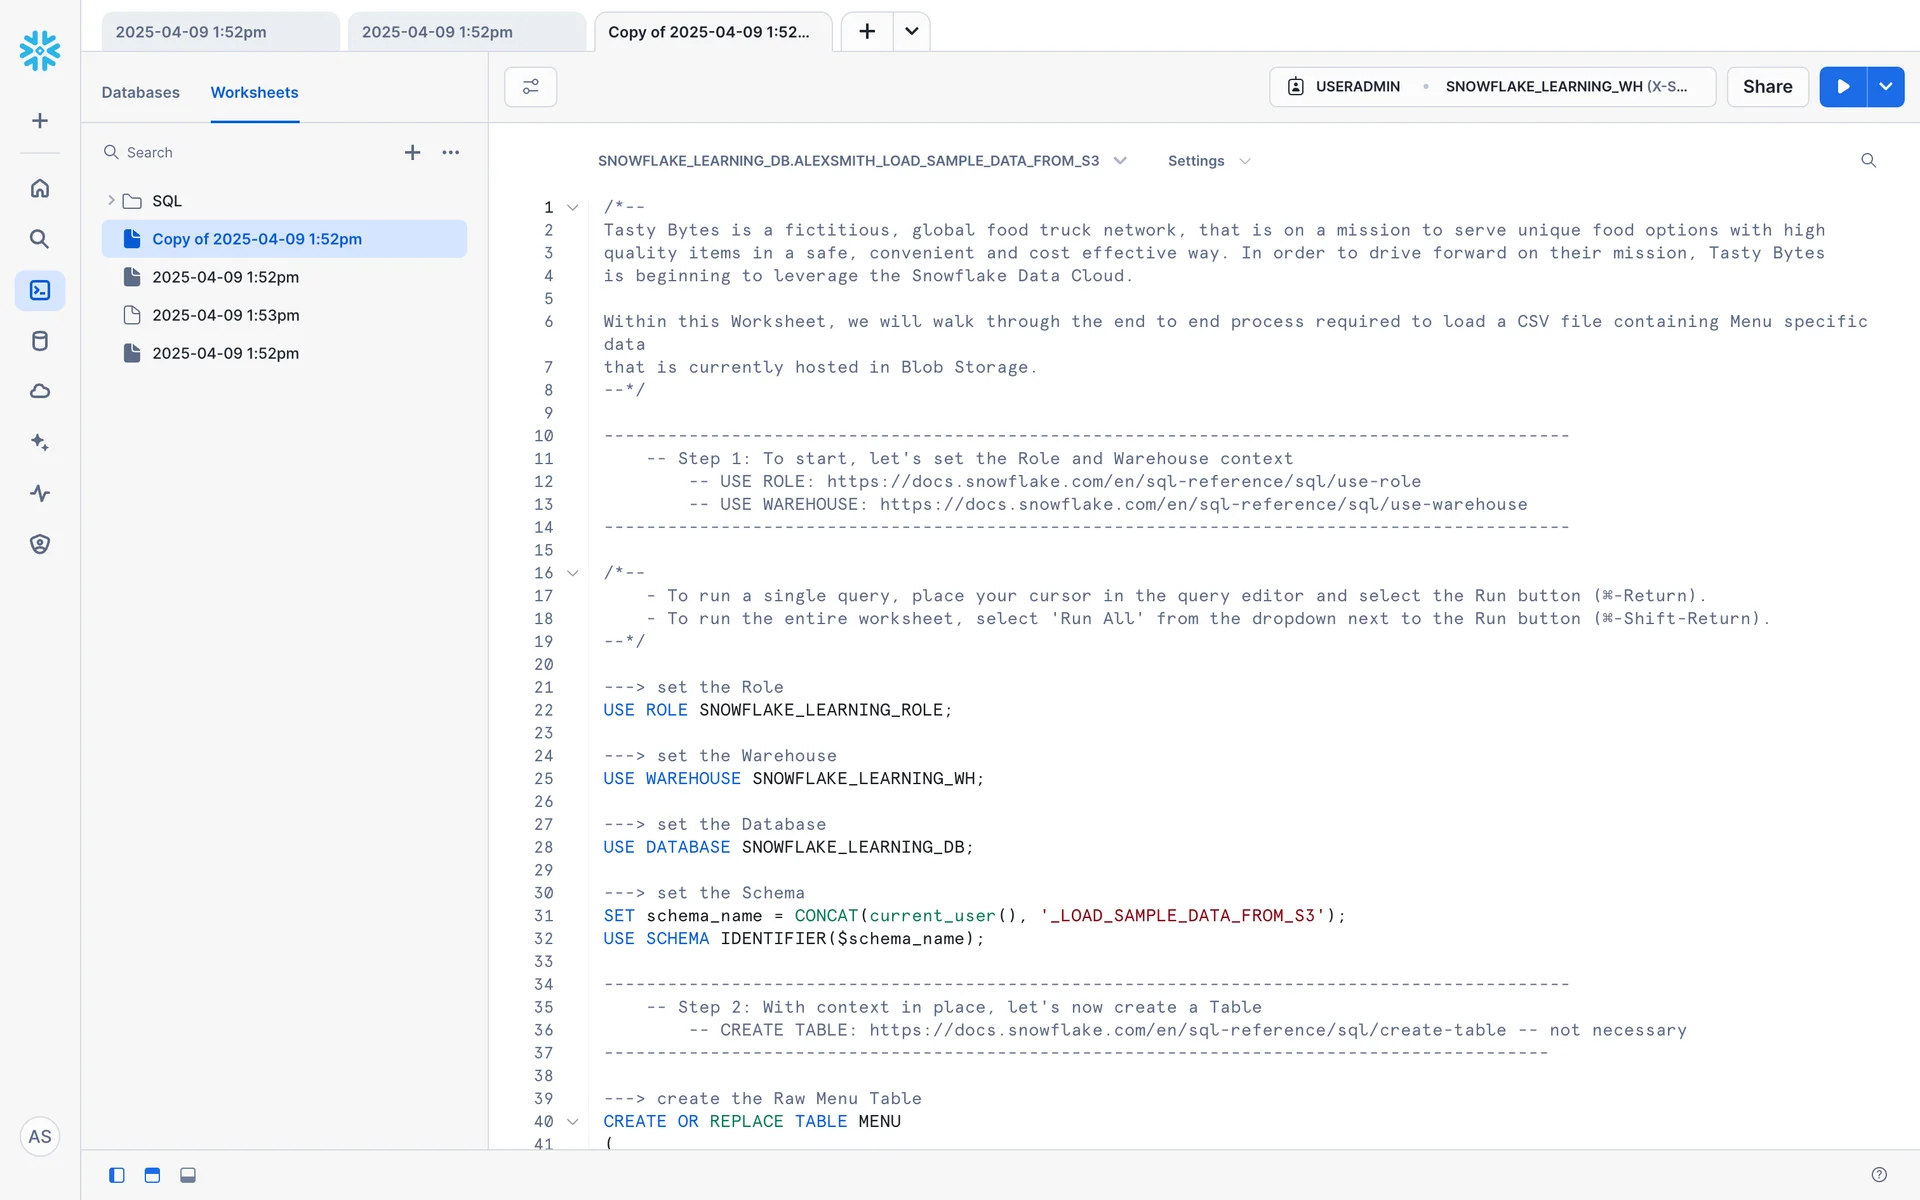Toggle the bottom results panel
1920x1200 pixels.
pyautogui.click(x=188, y=1175)
